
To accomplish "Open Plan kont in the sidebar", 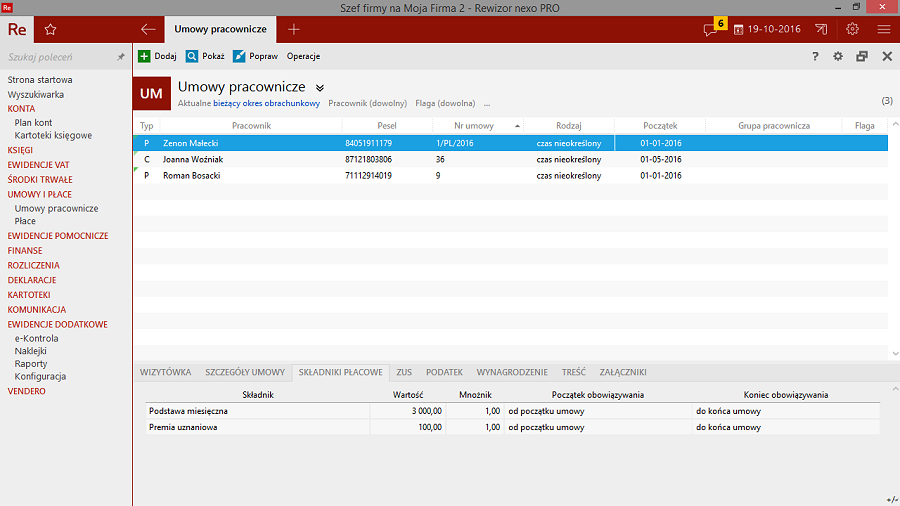I will pos(33,122).
